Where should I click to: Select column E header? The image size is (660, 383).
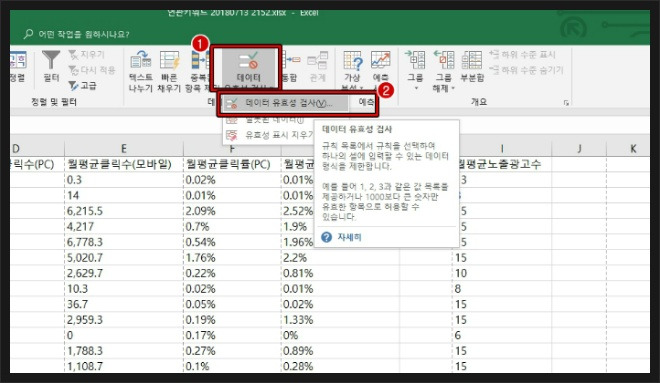124,149
